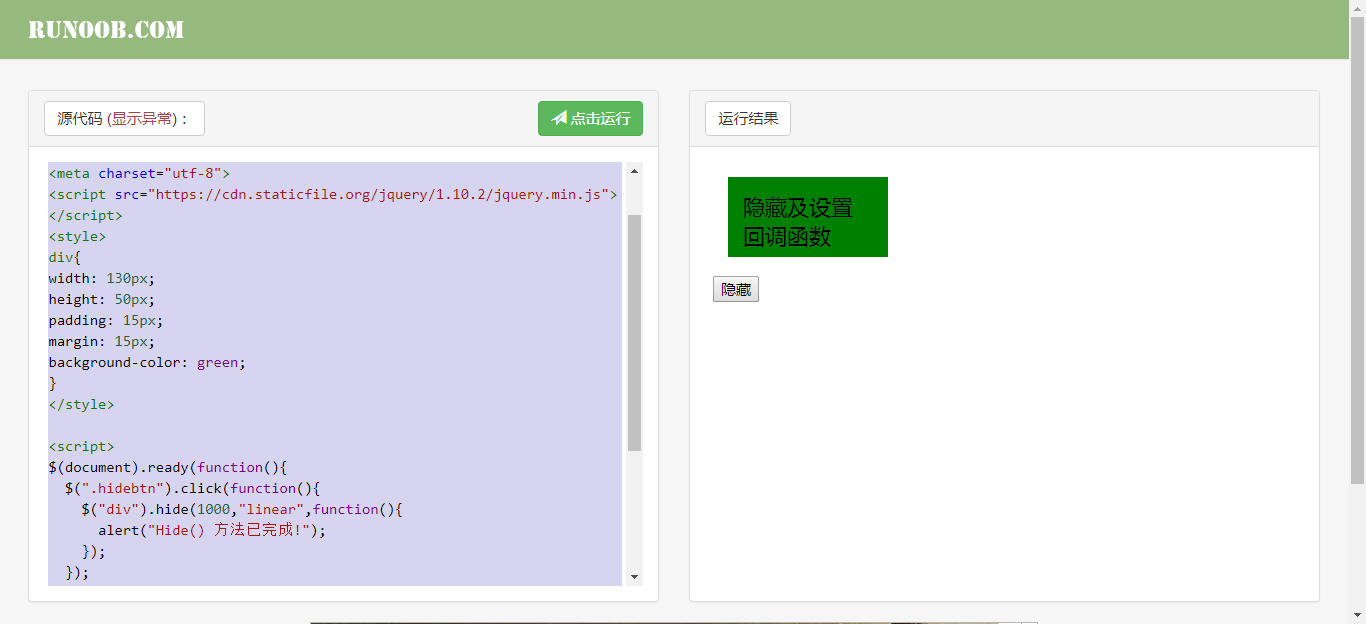The image size is (1366, 624).
Task: Click the page scrollbar down arrow
Action: click(1357, 616)
